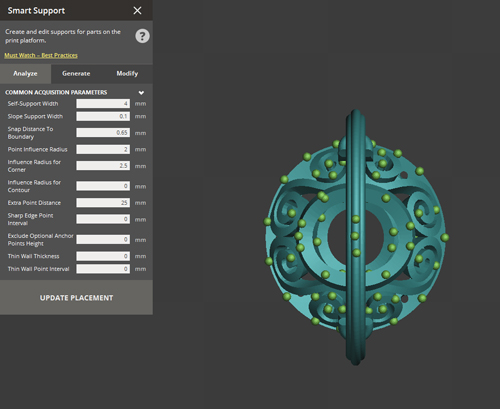Open the help question mark icon

tap(142, 36)
